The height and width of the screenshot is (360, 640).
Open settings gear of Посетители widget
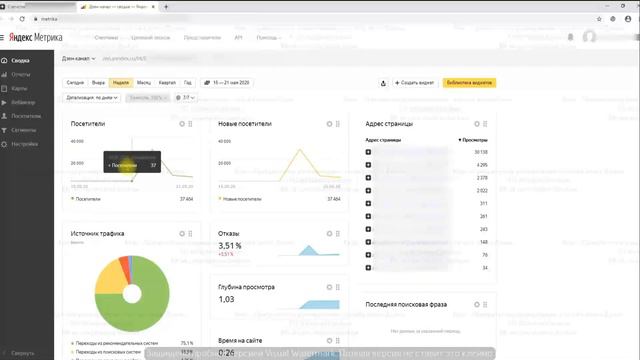(x=182, y=124)
